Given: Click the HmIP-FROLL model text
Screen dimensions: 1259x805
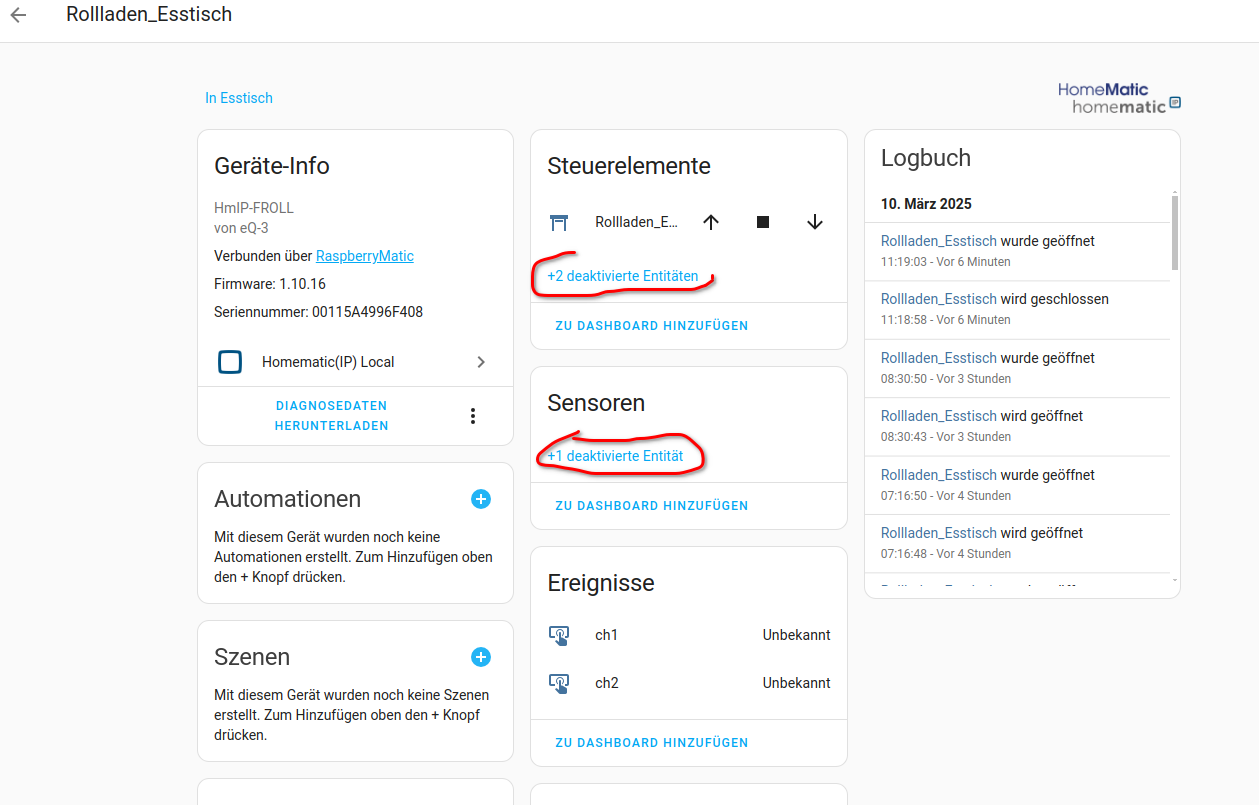Looking at the screenshot, I should tap(254, 208).
